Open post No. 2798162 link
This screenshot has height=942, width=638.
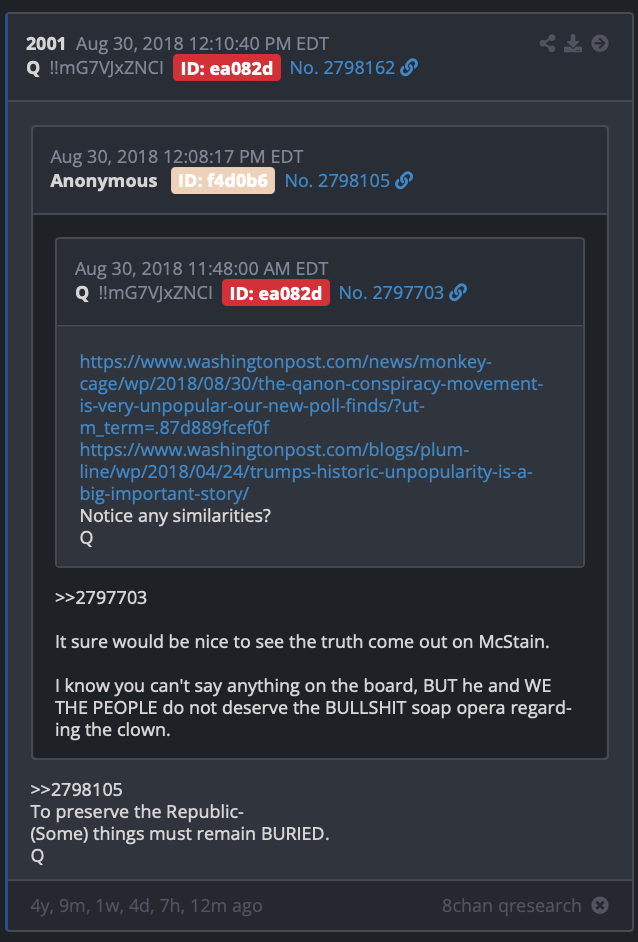point(342,68)
